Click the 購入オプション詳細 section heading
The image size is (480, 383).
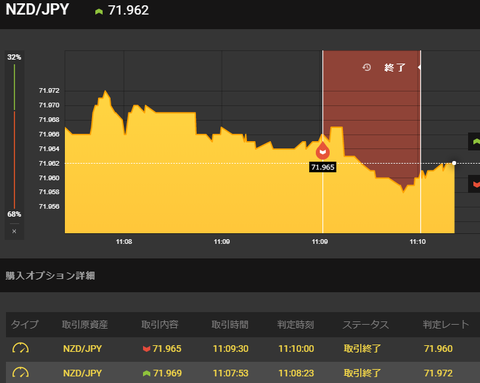(x=50, y=276)
